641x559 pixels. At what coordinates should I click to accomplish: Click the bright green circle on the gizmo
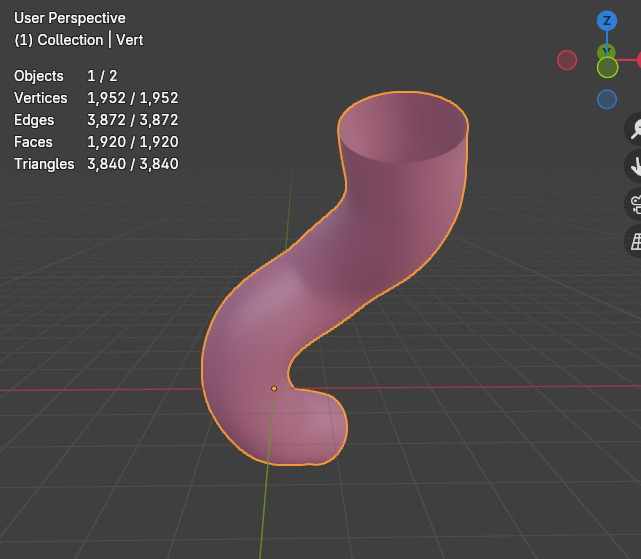[607, 67]
